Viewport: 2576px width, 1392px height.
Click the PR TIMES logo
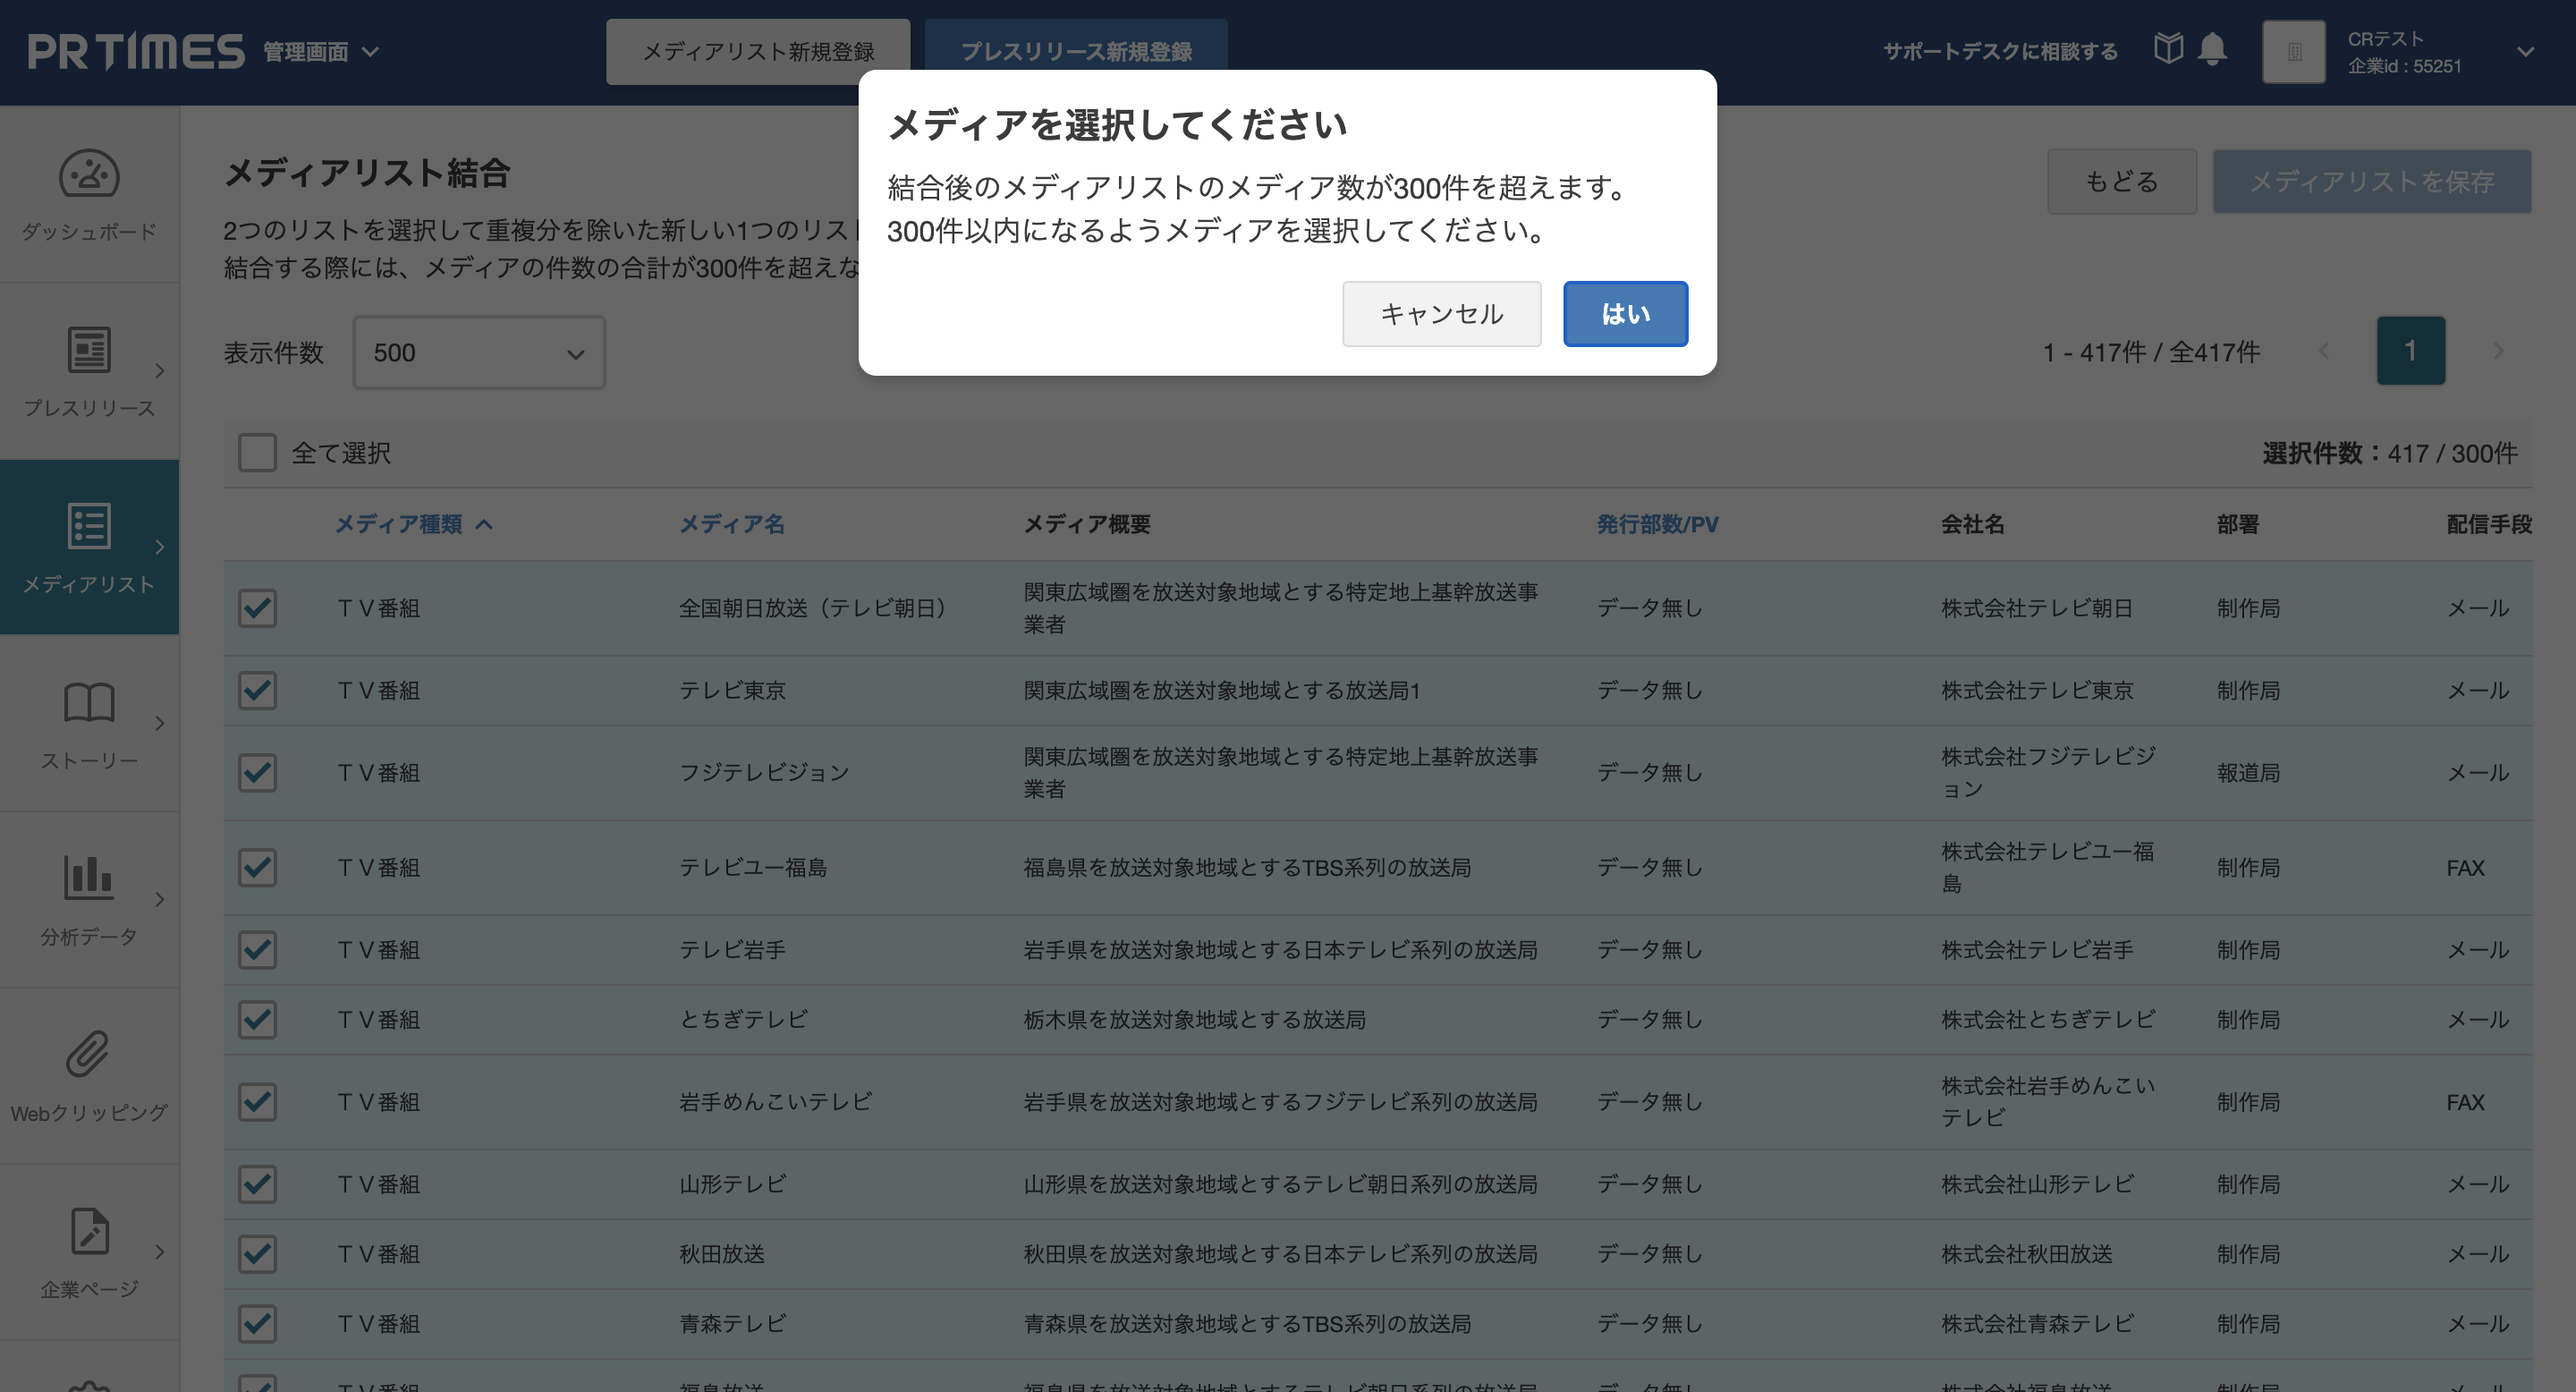point(136,51)
